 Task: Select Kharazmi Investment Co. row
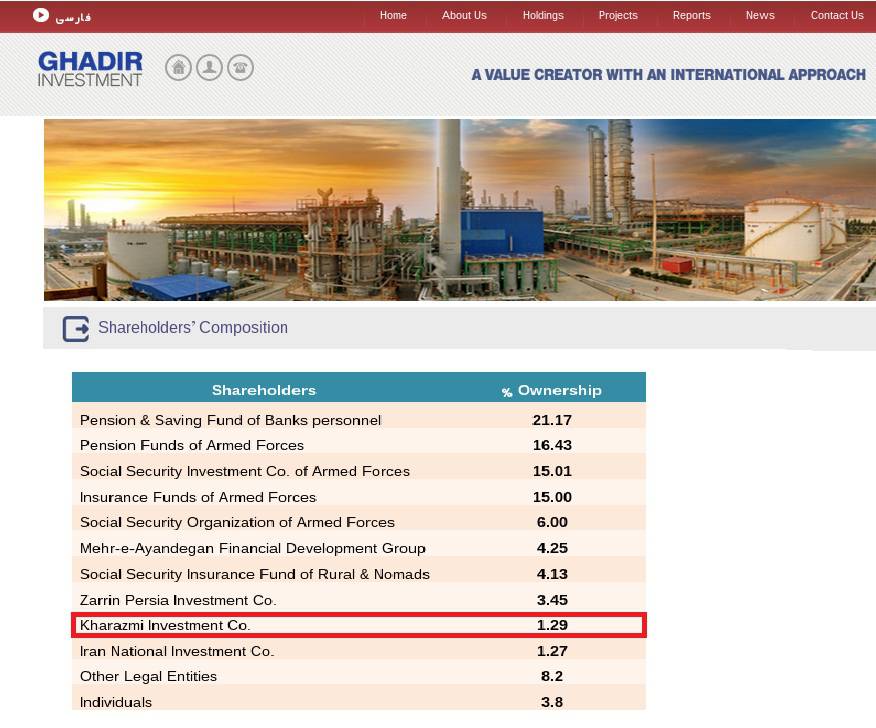359,625
